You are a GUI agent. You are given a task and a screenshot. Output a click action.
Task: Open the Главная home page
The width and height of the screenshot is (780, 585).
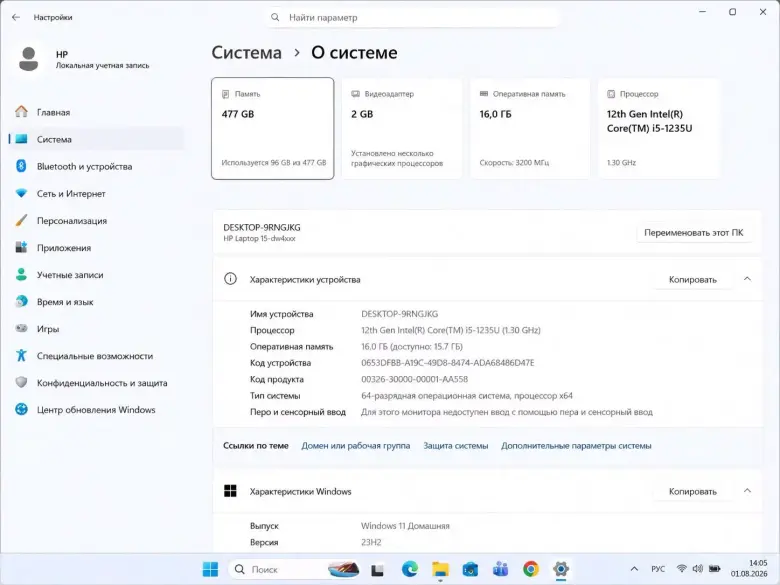click(97, 112)
